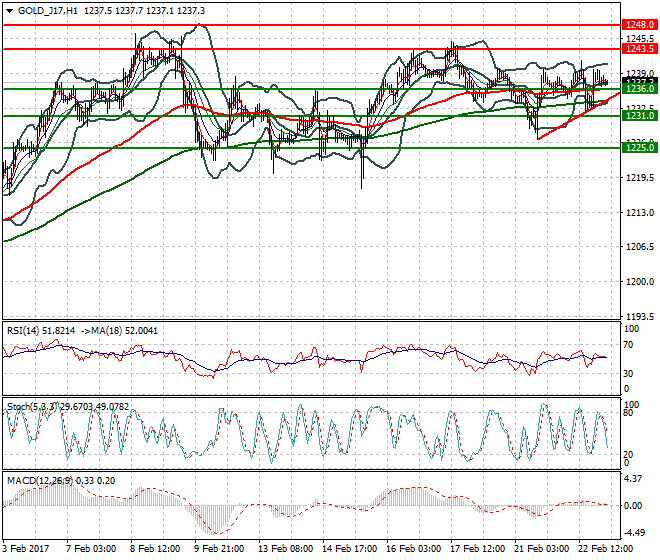The width and height of the screenshot is (660, 560).
Task: Click the 1213.0 price axis value
Action: pos(640,213)
